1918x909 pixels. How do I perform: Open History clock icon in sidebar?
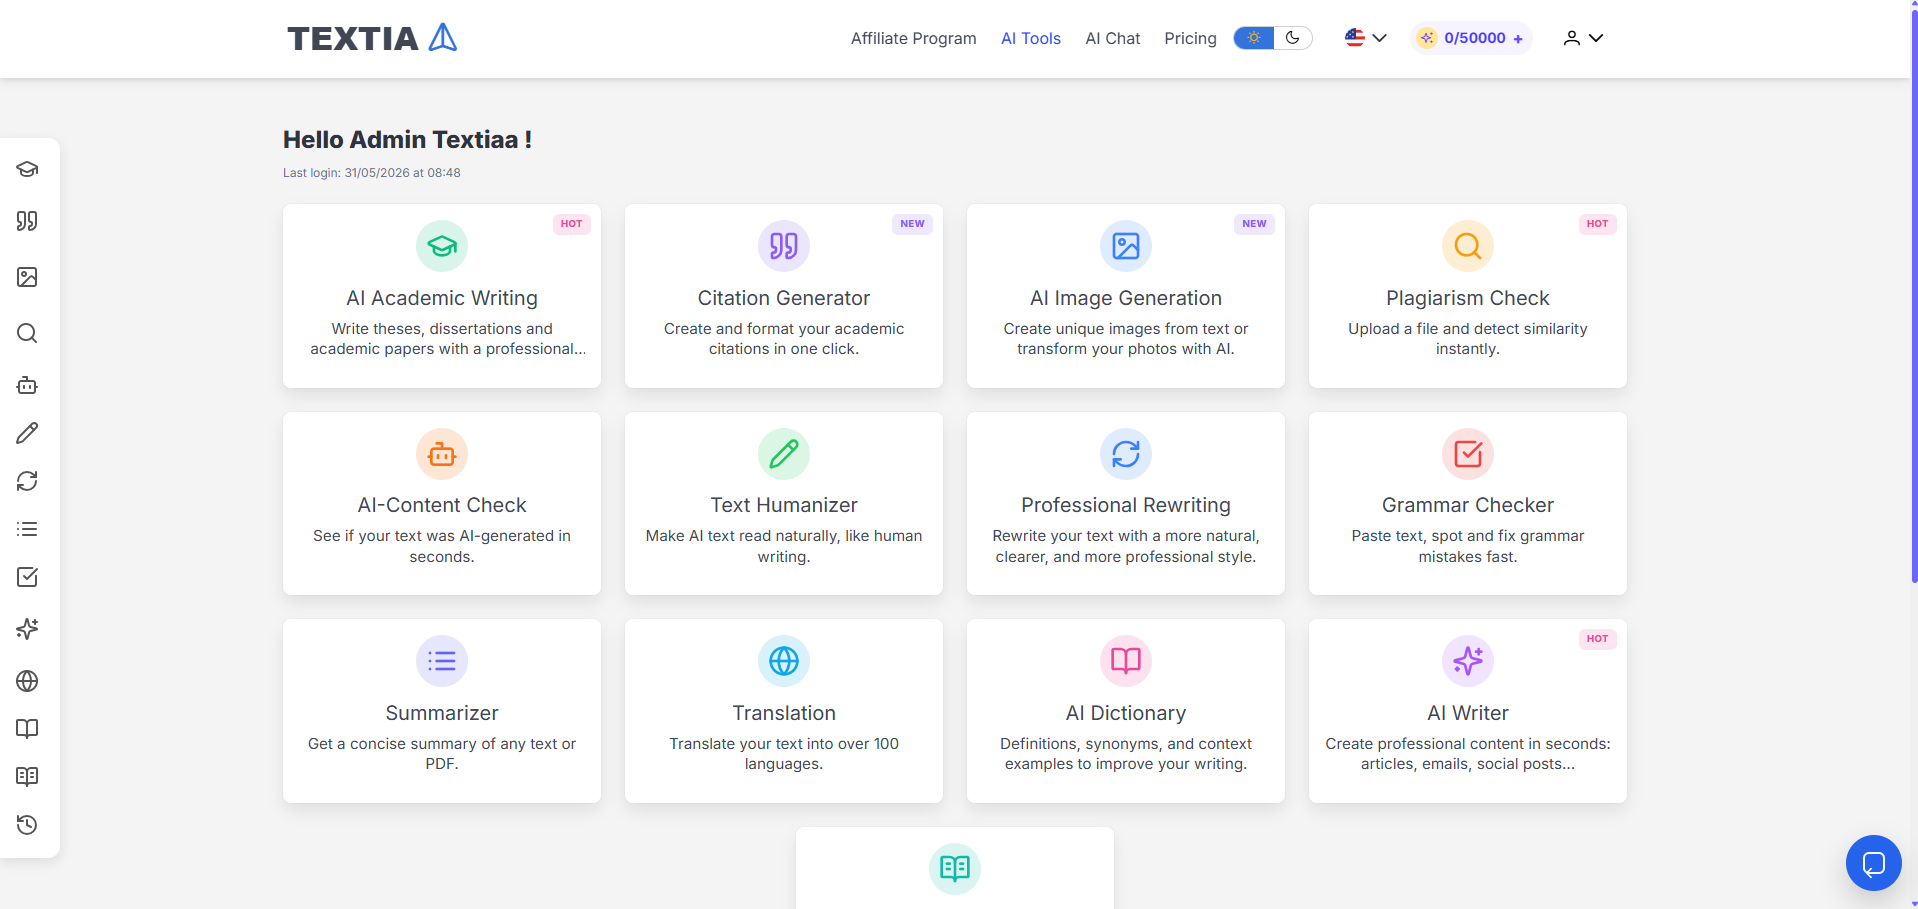tap(27, 825)
